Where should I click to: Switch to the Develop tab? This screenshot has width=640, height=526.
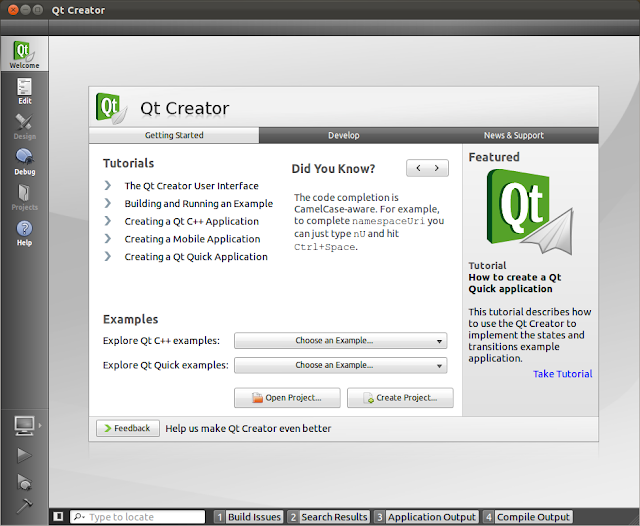(344, 135)
